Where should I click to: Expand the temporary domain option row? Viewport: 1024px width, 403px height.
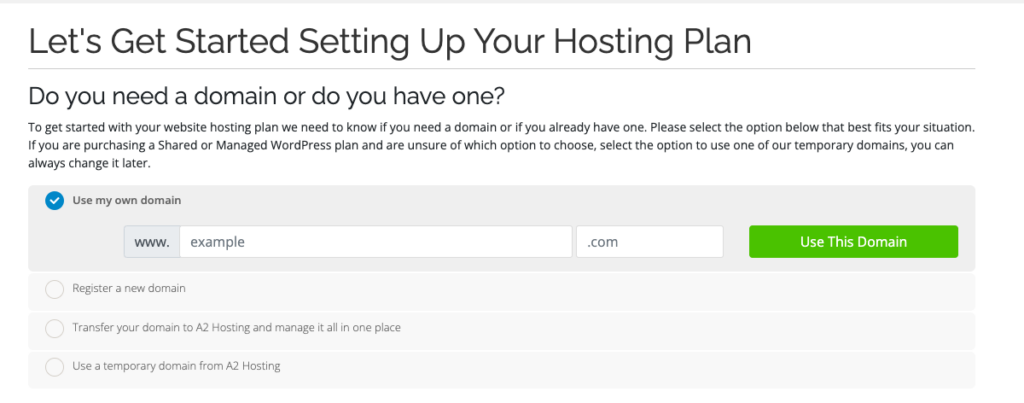(502, 370)
